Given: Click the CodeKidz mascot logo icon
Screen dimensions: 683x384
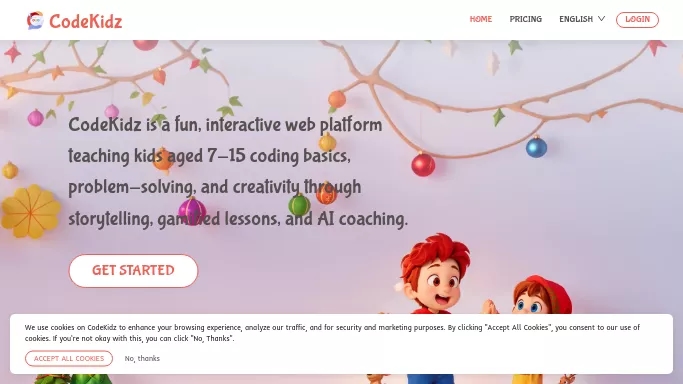Looking at the screenshot, I should (35, 20).
